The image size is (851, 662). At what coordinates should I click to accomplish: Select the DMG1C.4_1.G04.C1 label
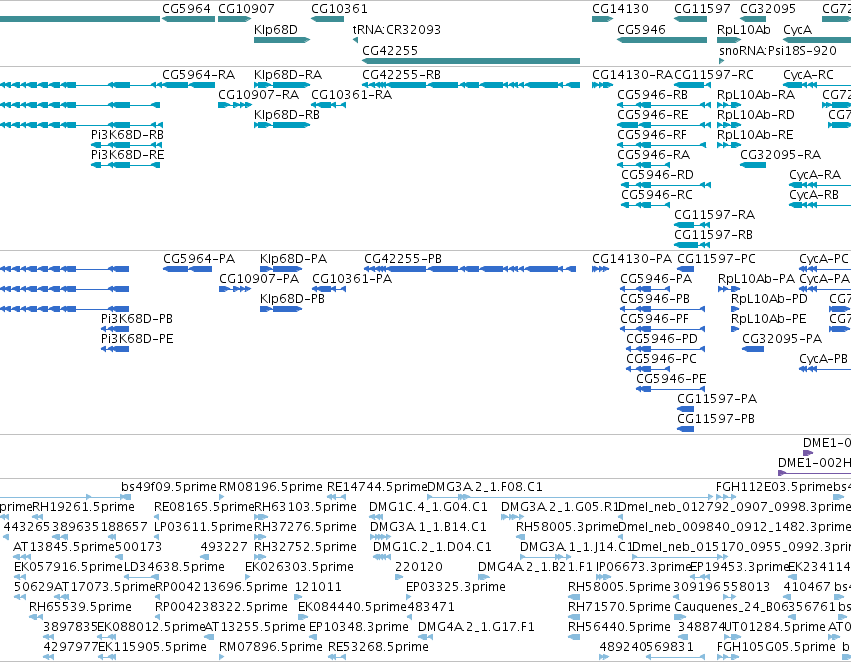[x=428, y=507]
